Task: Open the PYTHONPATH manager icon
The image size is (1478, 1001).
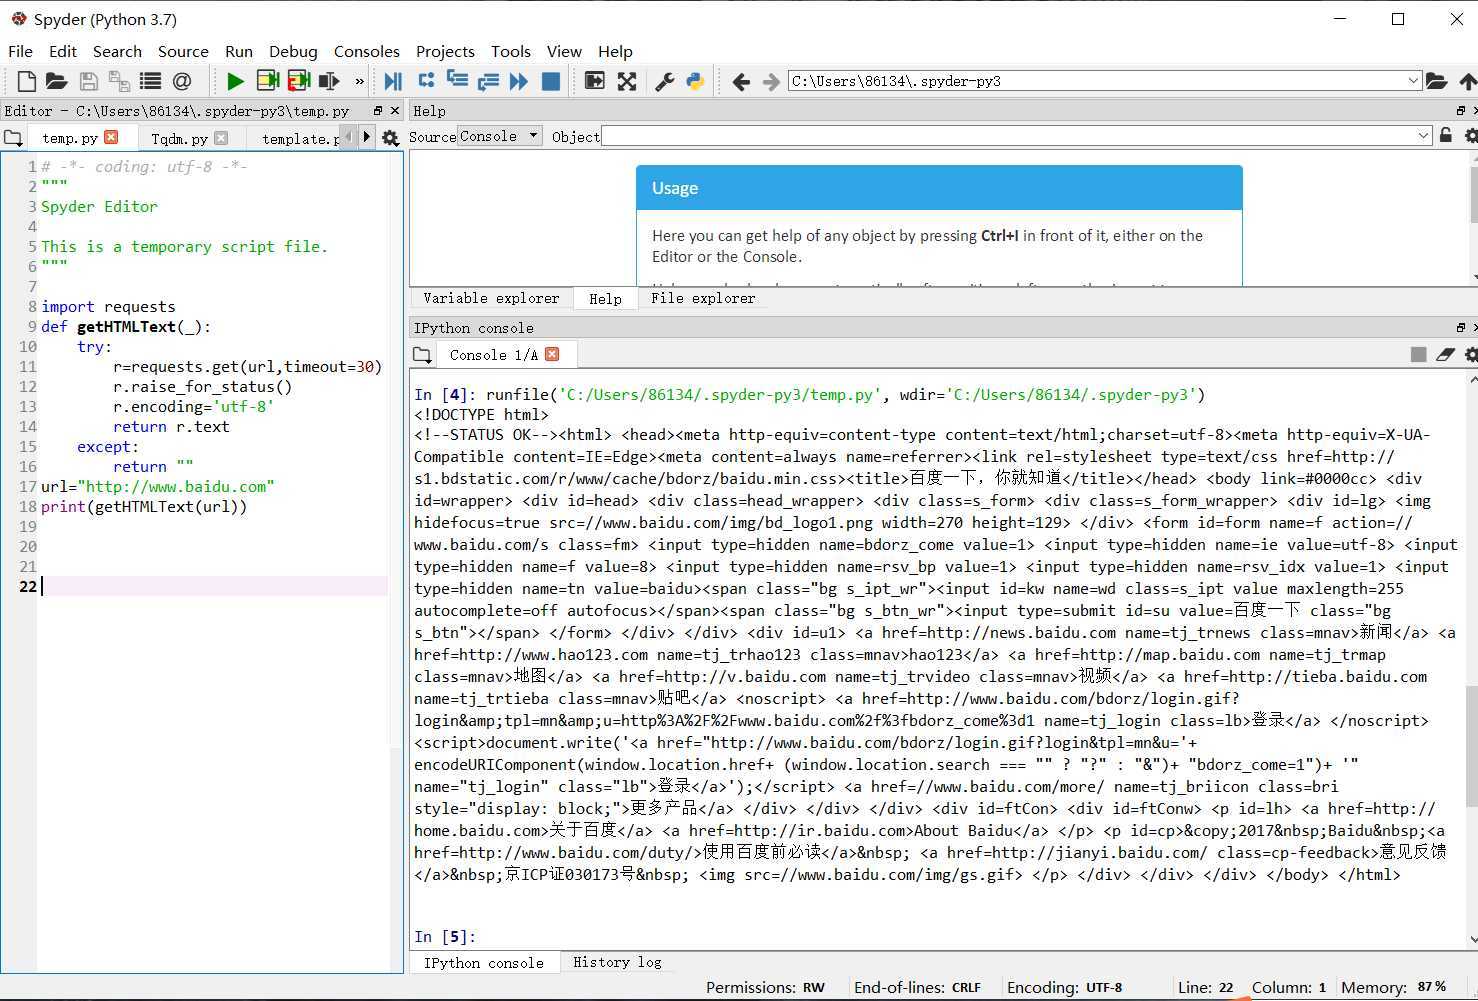Action: [695, 81]
